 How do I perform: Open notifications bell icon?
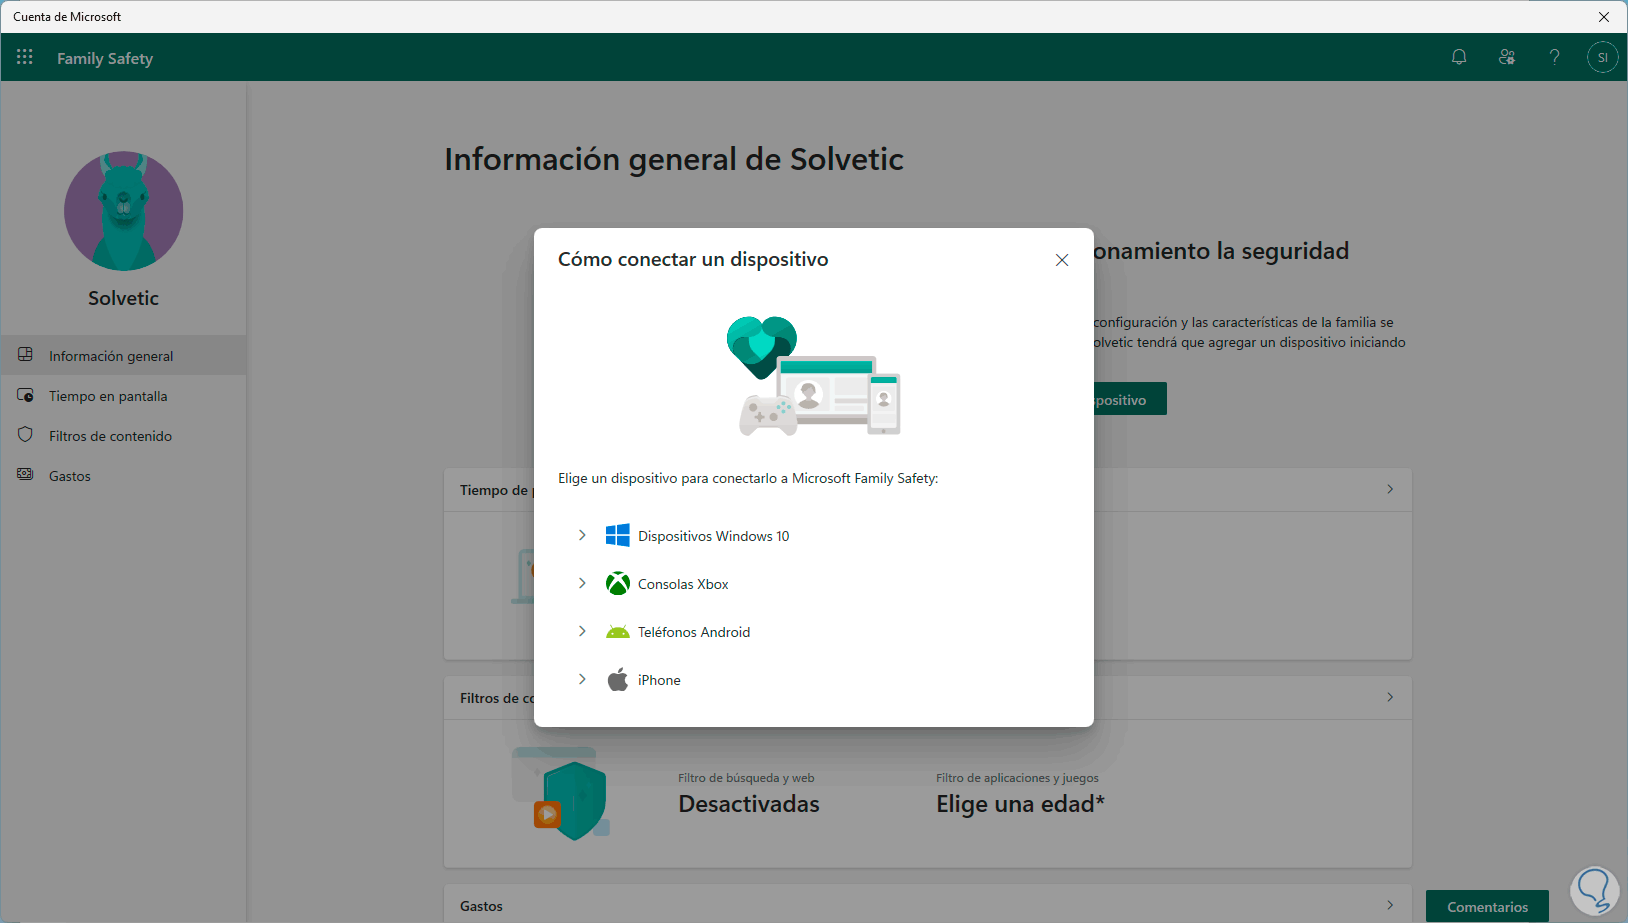(1459, 57)
